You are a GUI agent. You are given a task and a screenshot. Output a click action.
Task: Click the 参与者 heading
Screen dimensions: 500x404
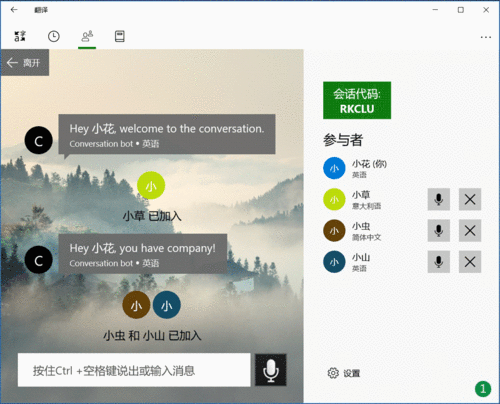point(343,140)
